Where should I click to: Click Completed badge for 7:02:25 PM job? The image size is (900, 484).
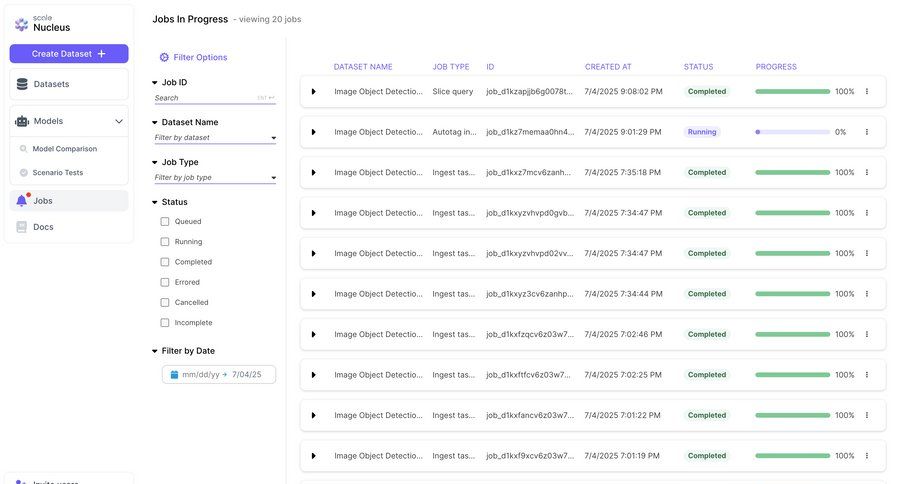707,375
